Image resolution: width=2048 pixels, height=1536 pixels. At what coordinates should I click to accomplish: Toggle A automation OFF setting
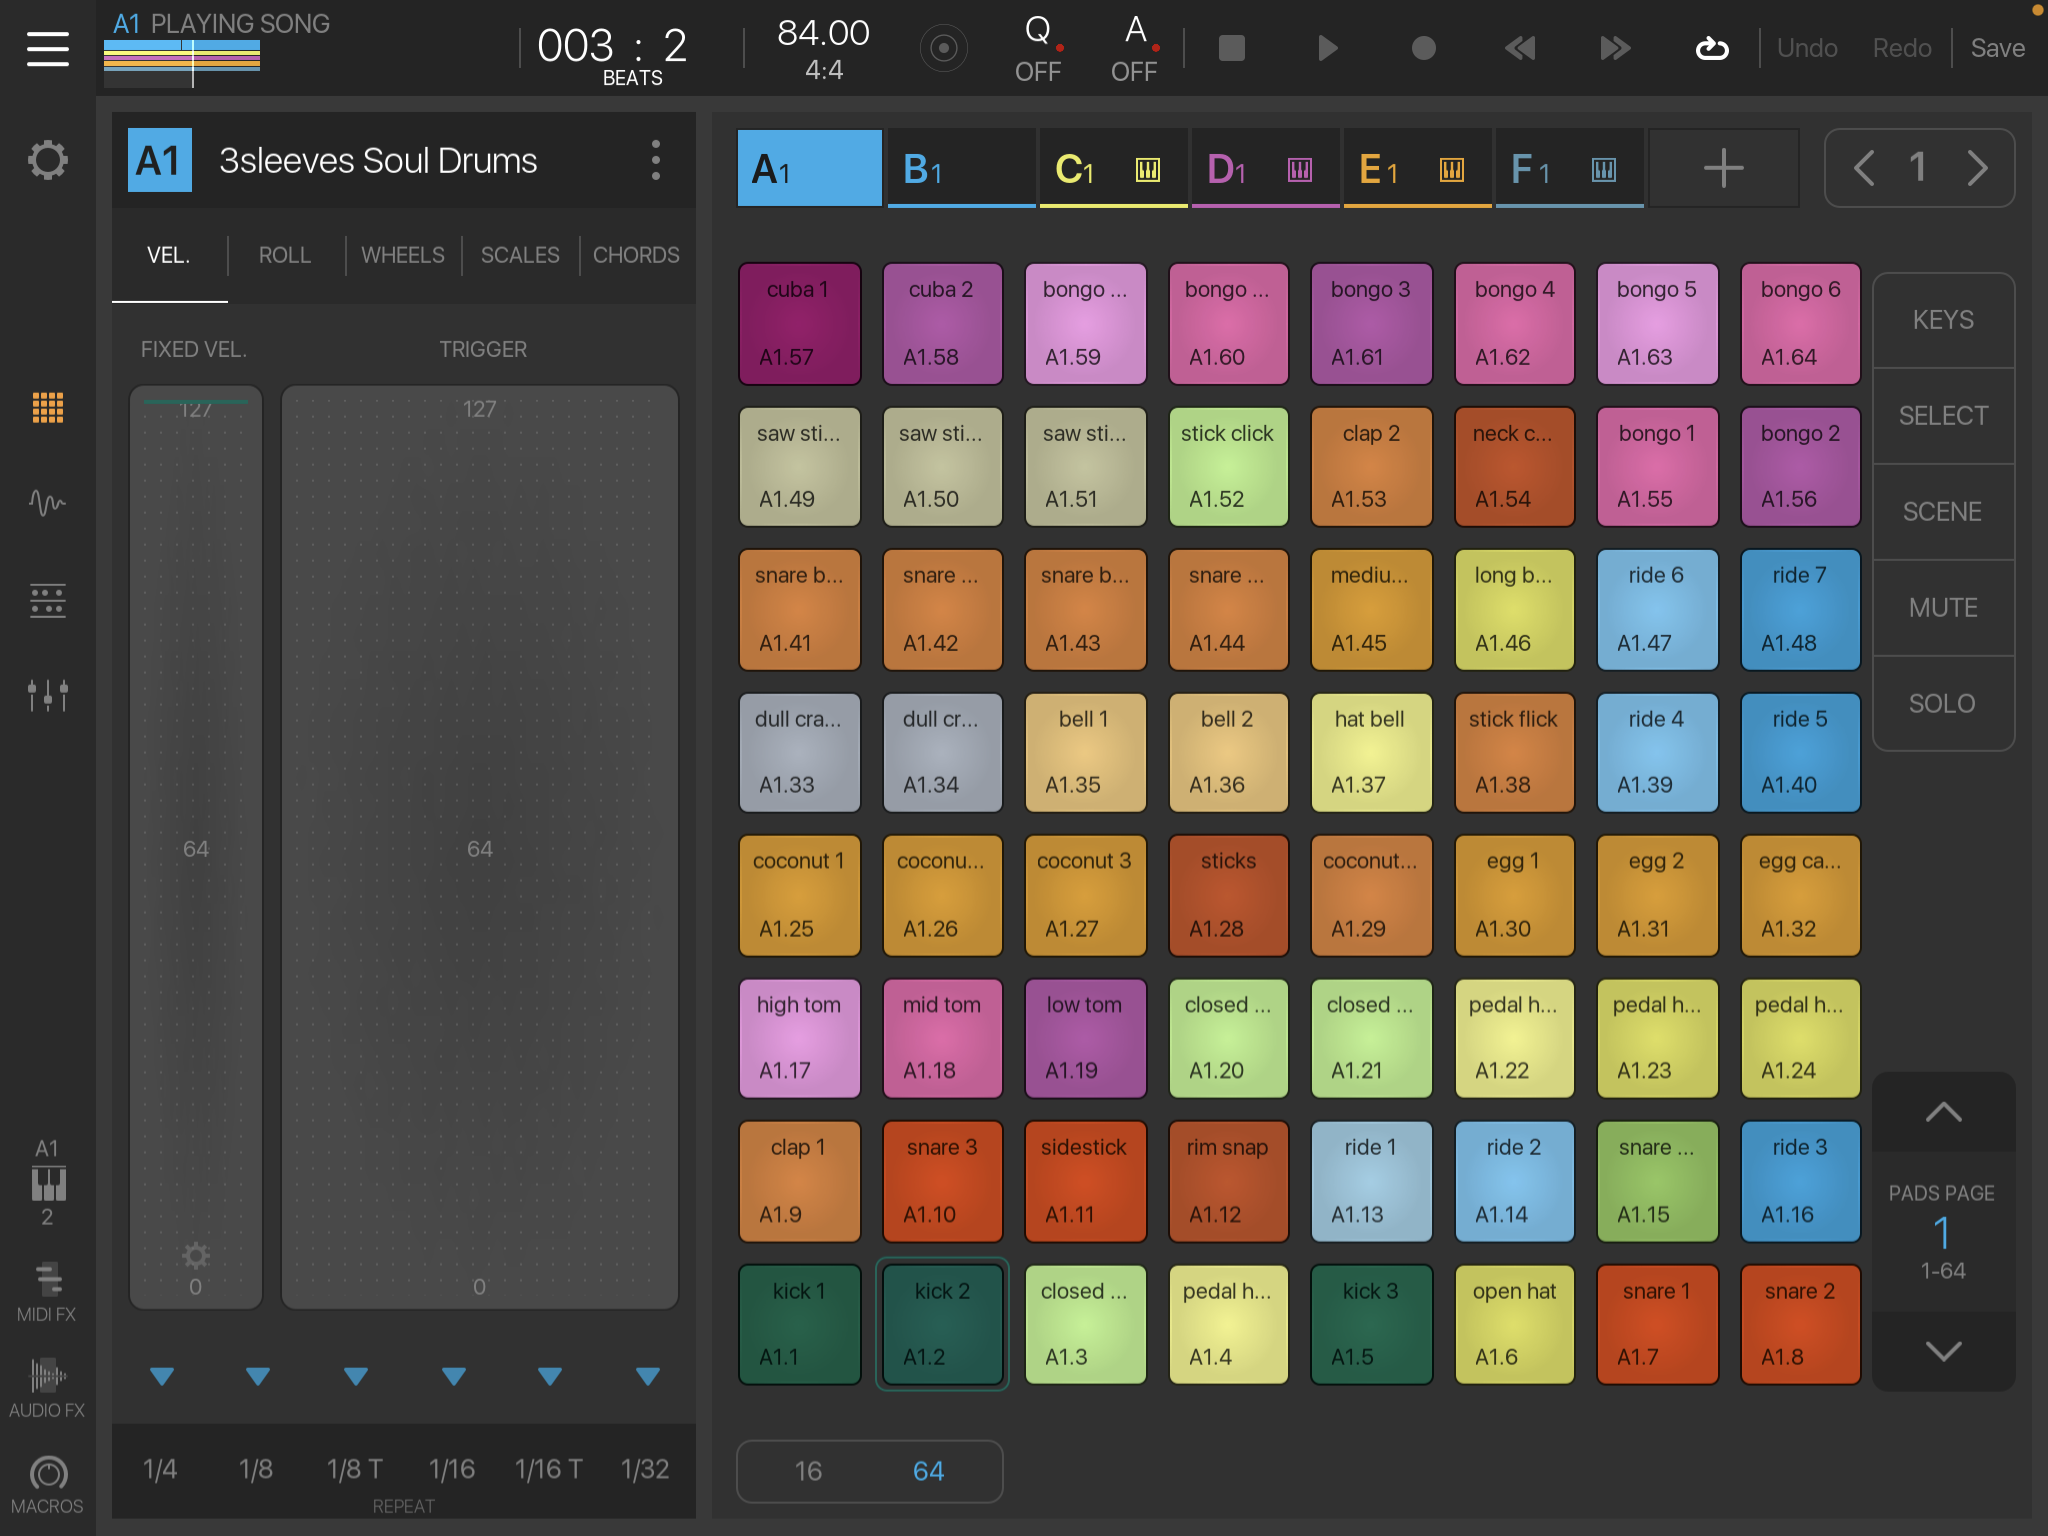click(1134, 48)
